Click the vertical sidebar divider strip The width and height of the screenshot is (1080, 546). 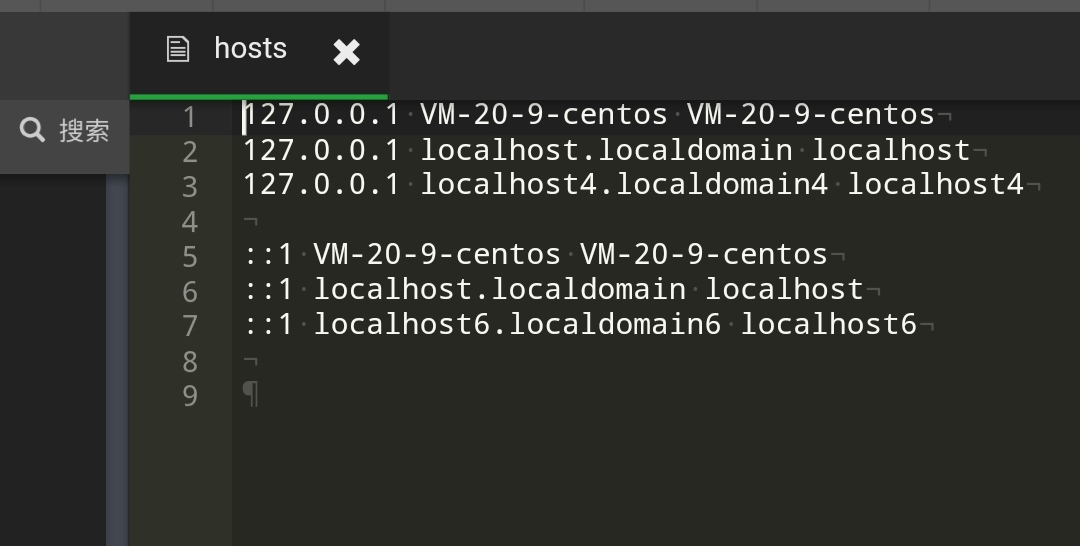pyautogui.click(x=117, y=359)
